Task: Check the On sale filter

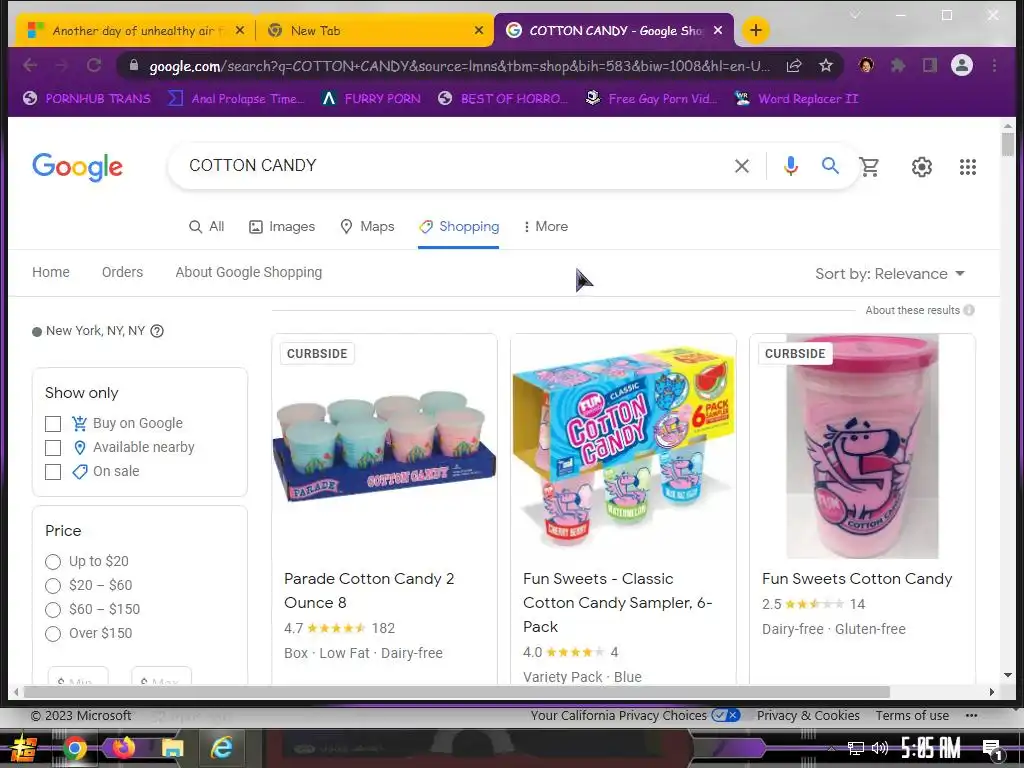Action: click(53, 472)
